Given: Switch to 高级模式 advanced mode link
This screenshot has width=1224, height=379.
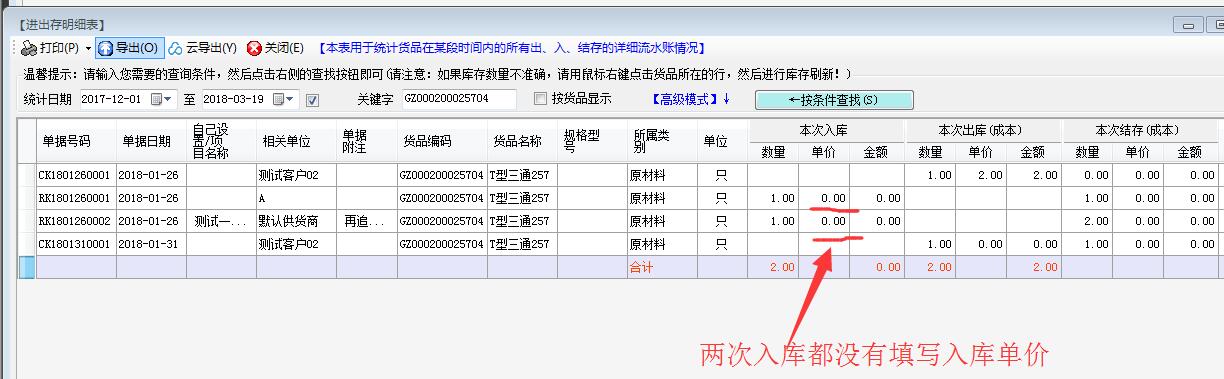Looking at the screenshot, I should (x=691, y=99).
